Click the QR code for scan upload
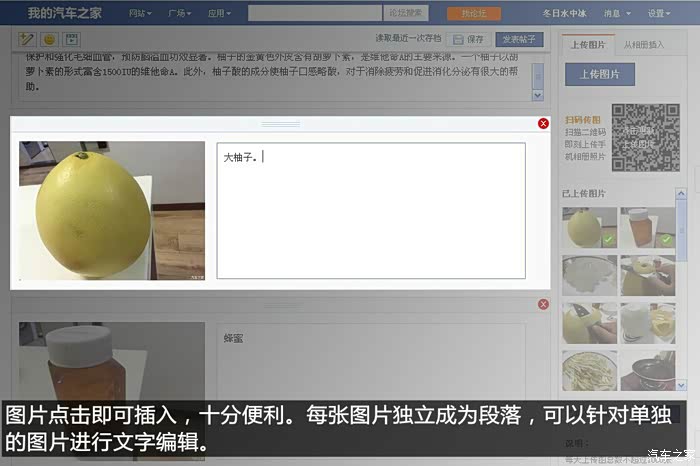Viewport: 700px width, 466px height. (x=646, y=137)
